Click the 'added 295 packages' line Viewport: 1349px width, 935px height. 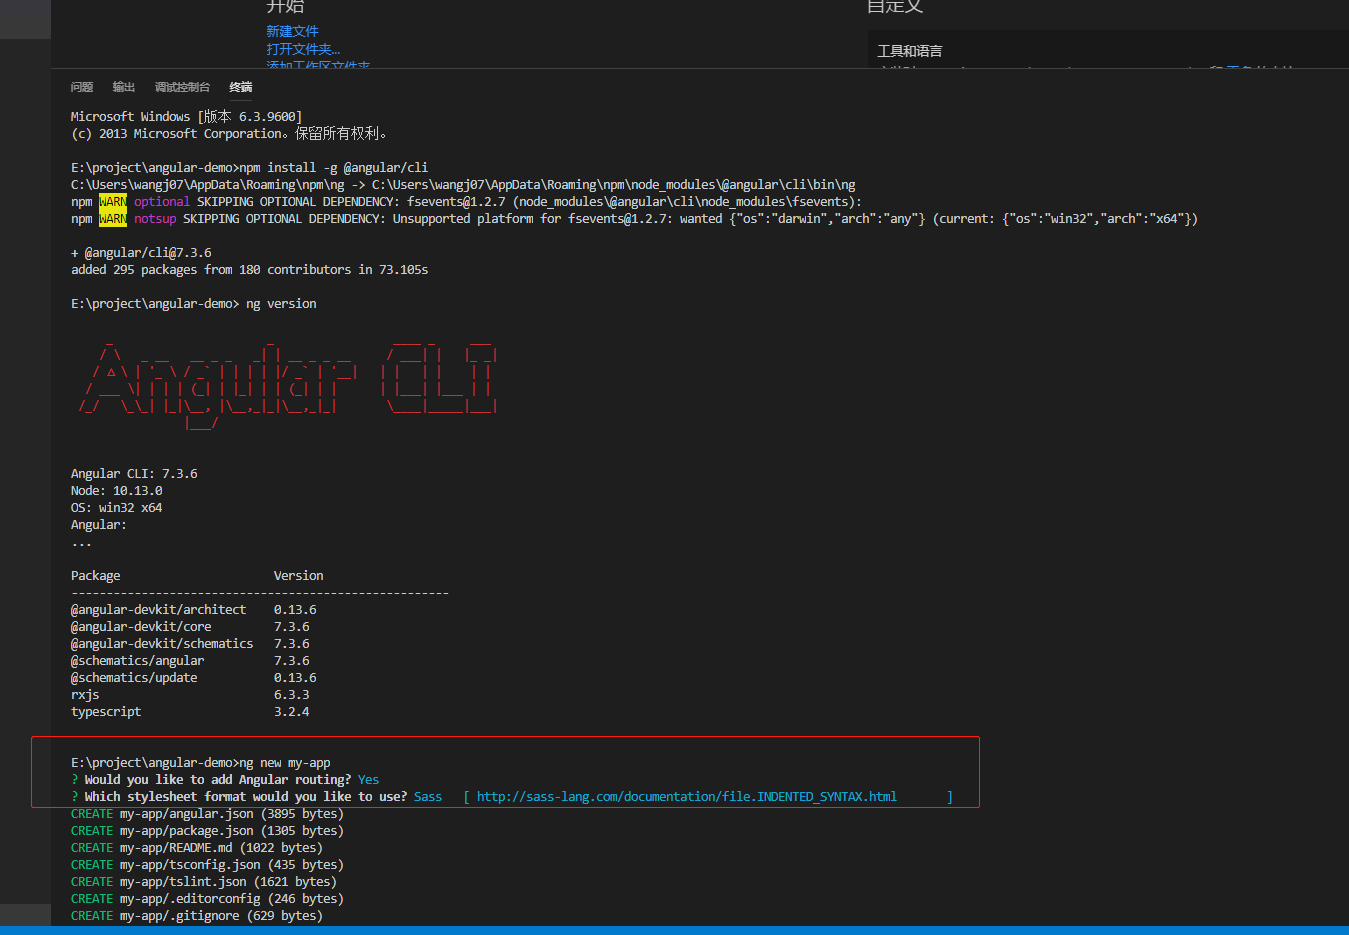pos(250,270)
